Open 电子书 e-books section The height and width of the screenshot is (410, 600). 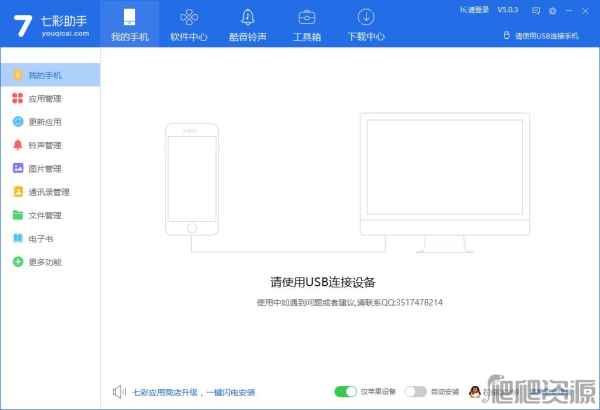(40, 238)
